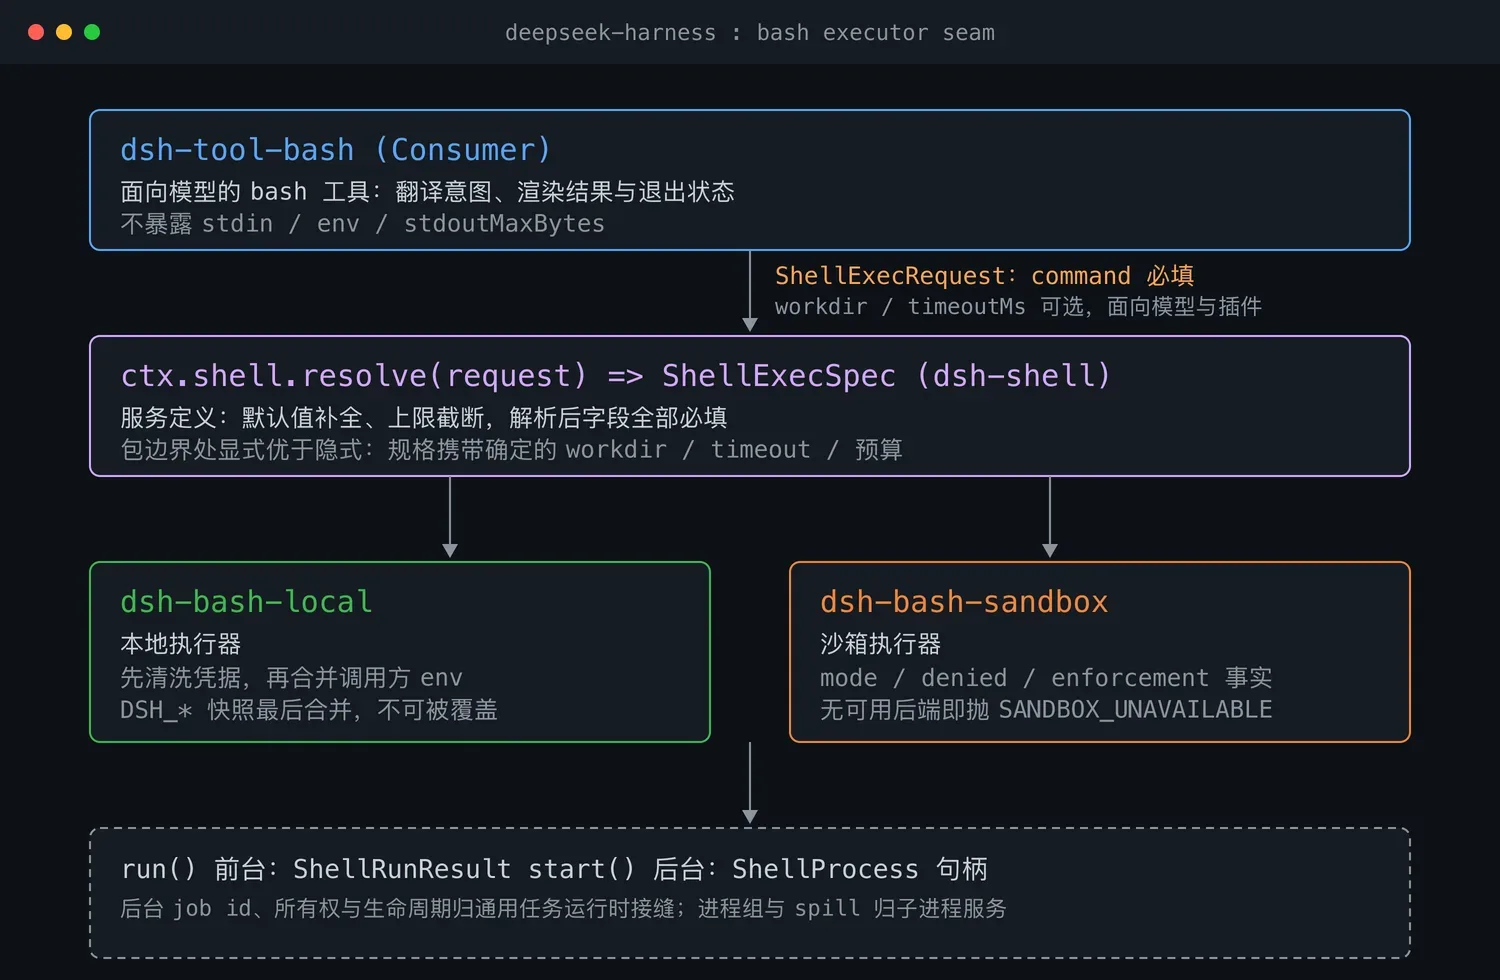Viewport: 1500px width, 980px height.
Task: Click the line '先清洗凭据，再合并调用方 env'
Action: pos(291,677)
